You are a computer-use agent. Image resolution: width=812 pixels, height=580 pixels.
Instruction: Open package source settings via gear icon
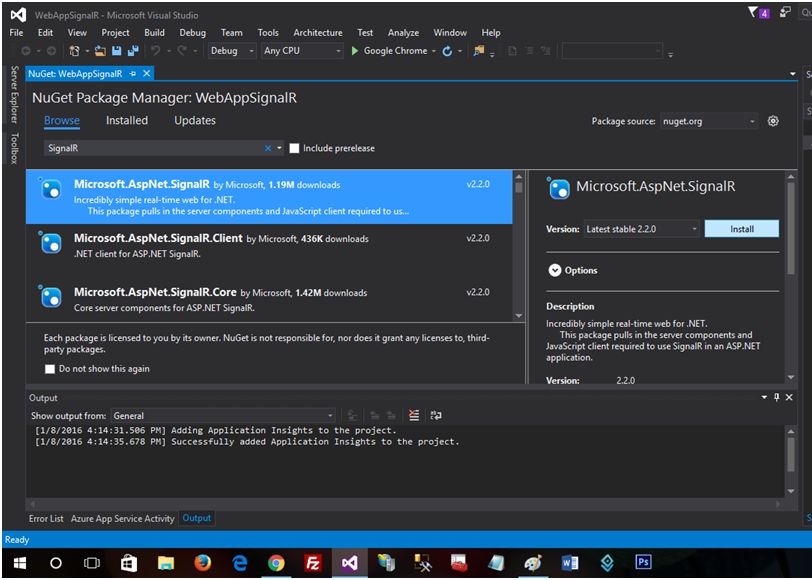772,119
